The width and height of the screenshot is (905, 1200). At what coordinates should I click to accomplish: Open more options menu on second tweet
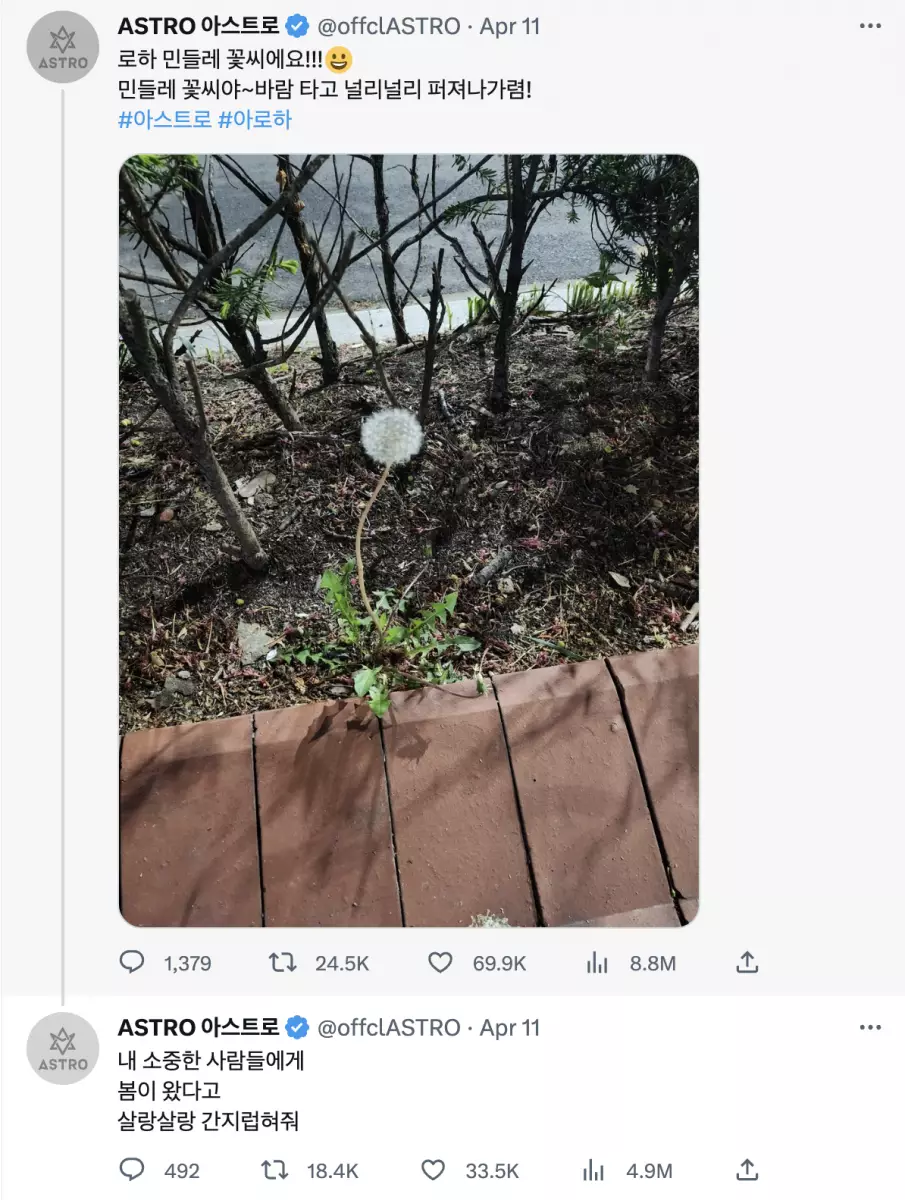[x=870, y=1027]
